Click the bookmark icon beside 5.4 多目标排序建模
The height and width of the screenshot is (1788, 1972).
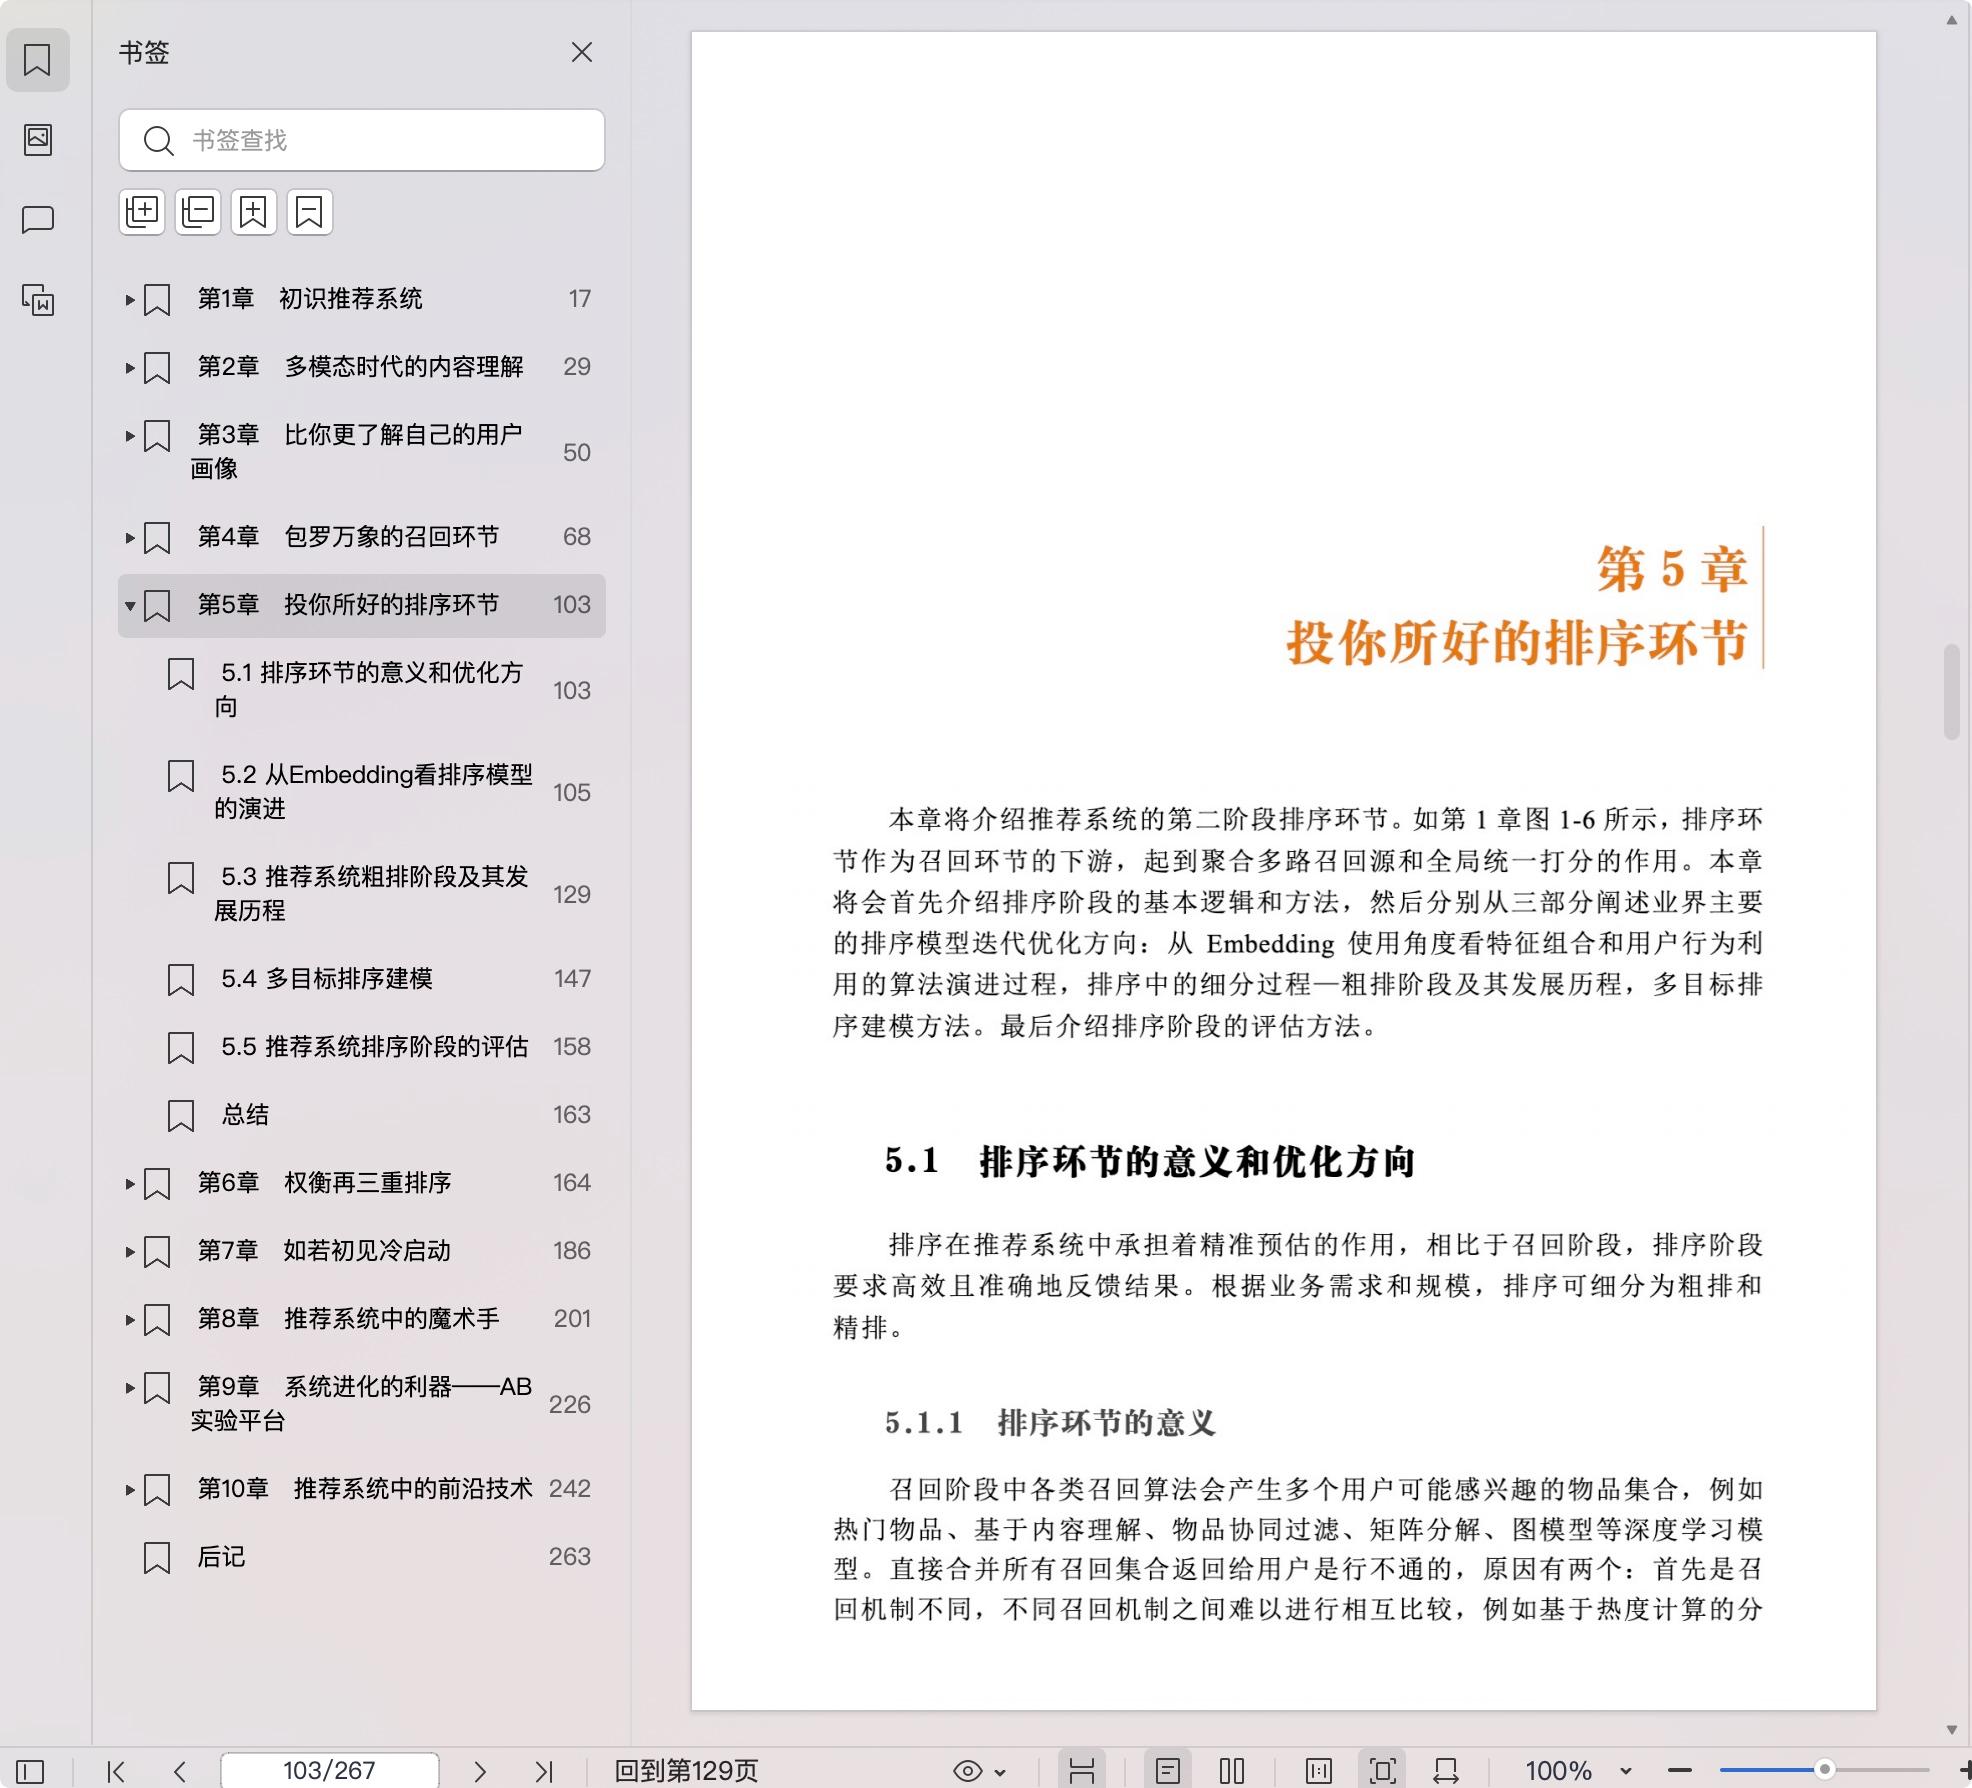(181, 979)
